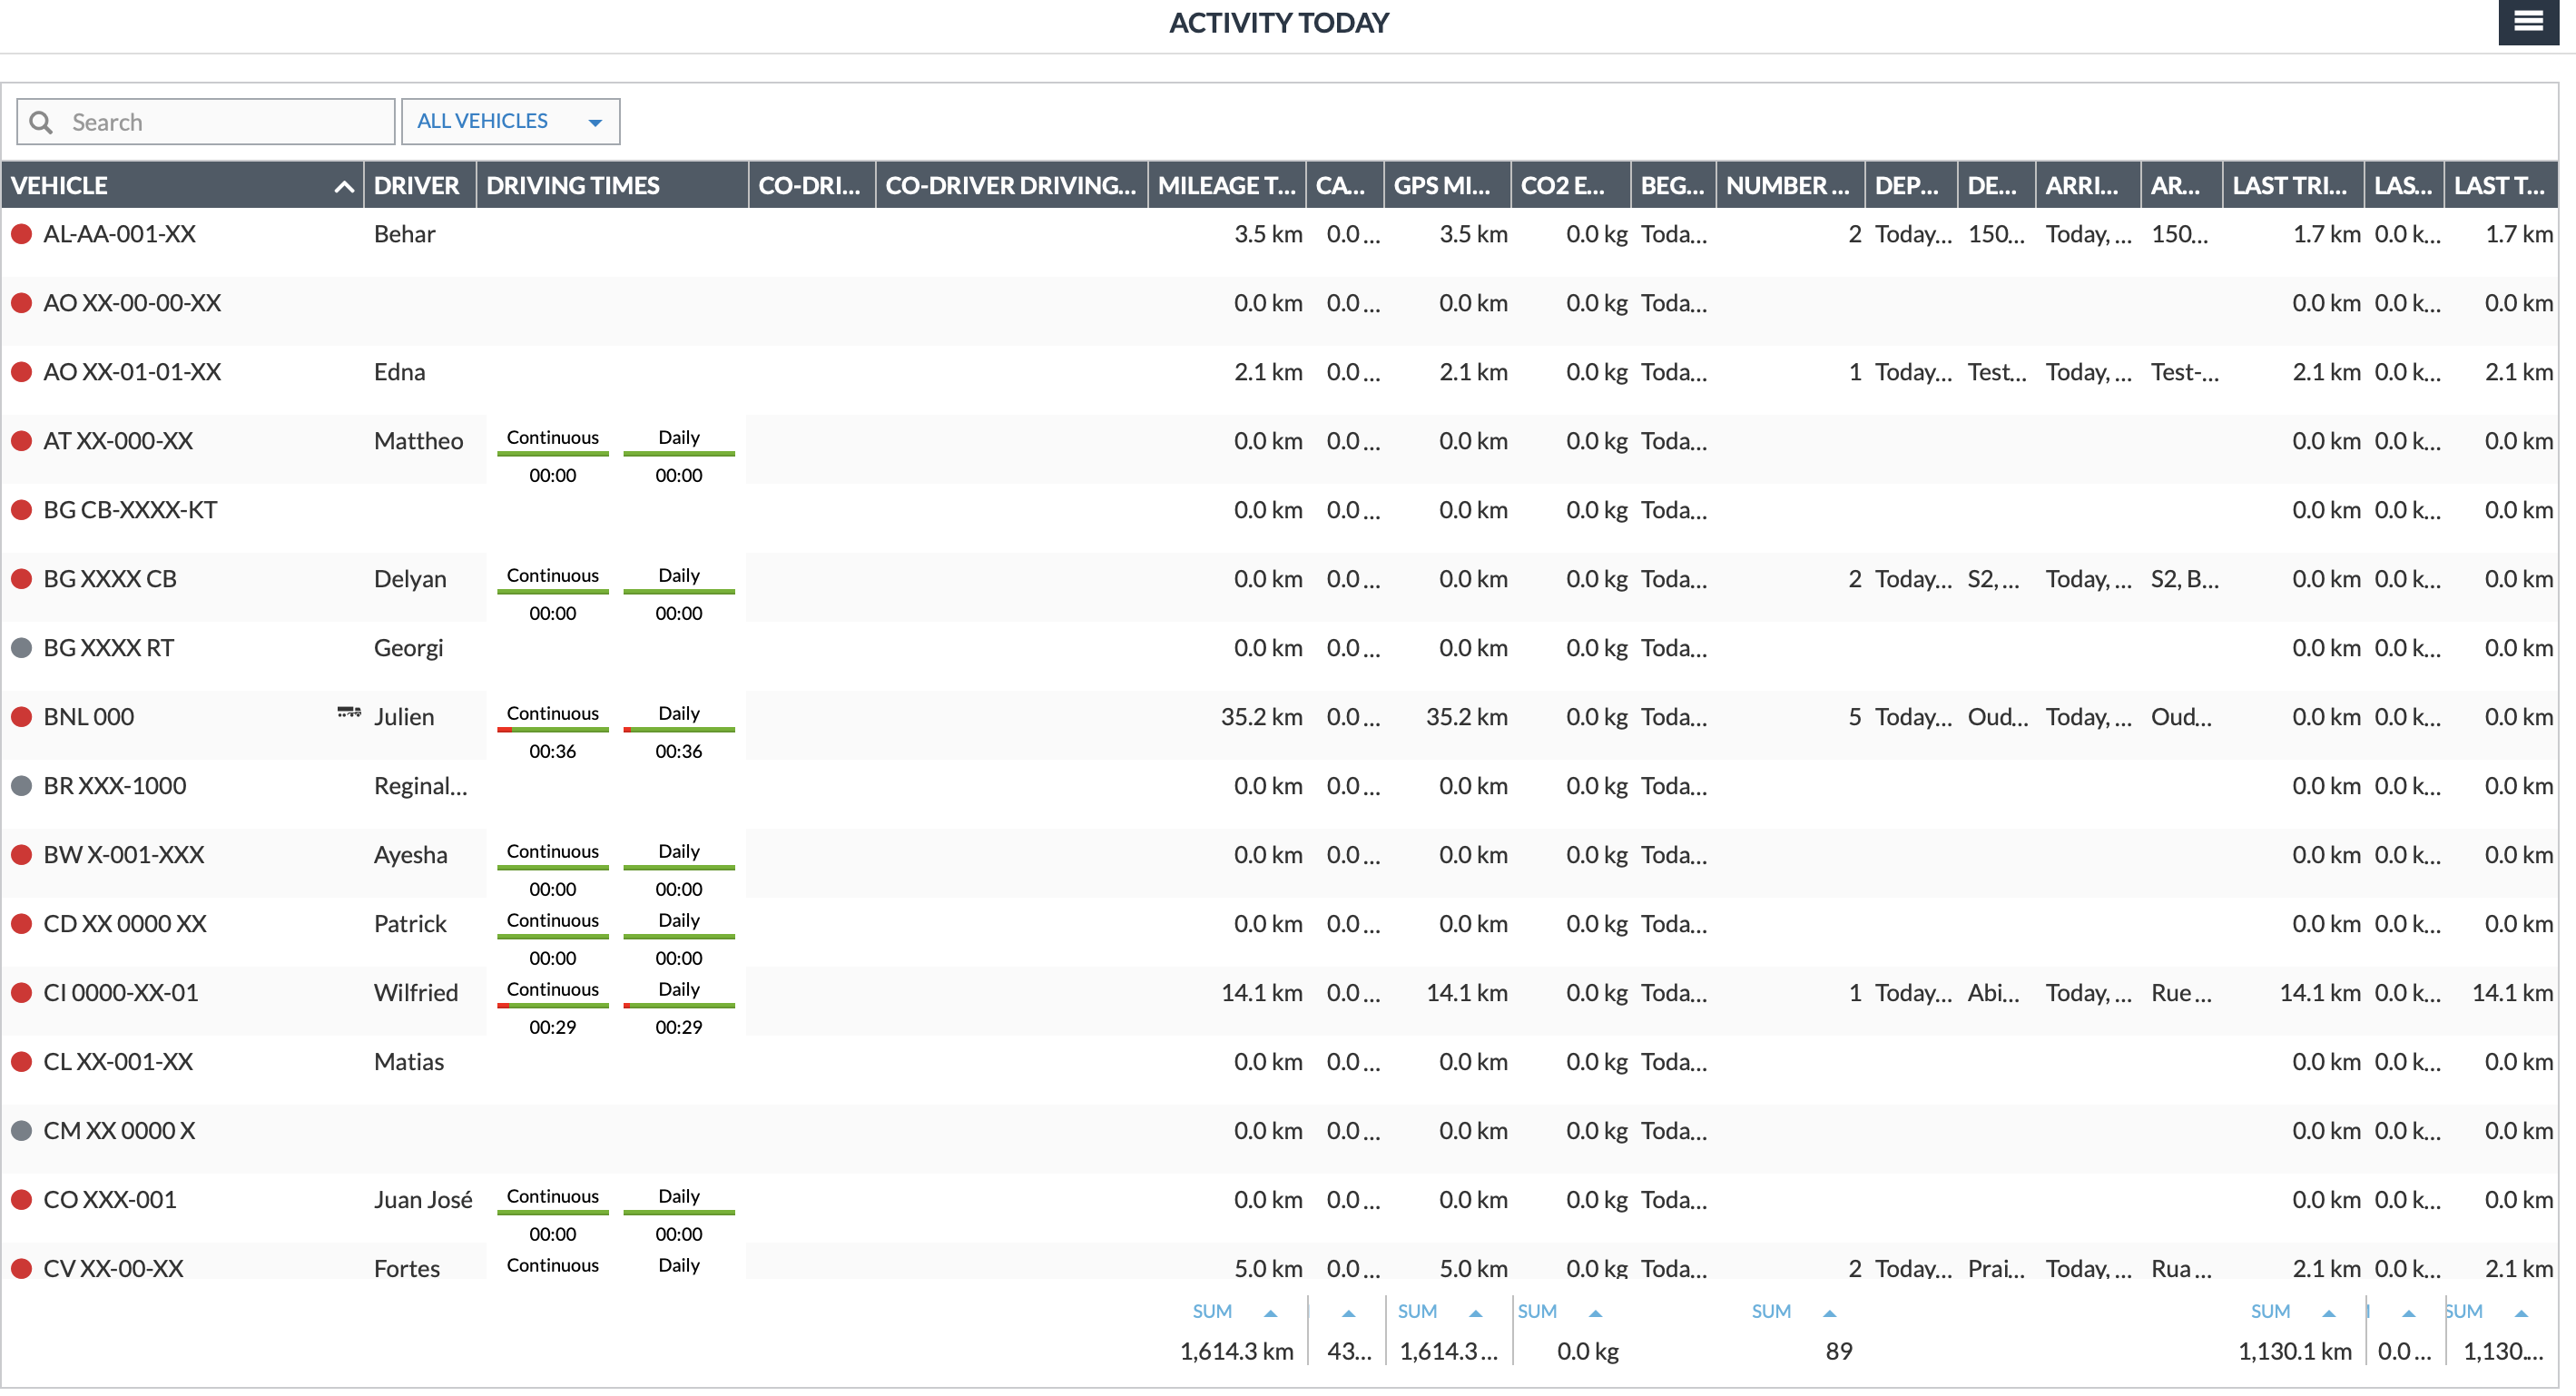This screenshot has width=2576, height=1396.
Task: Expand SUM aggregate under Mileage Today
Action: (1270, 1313)
